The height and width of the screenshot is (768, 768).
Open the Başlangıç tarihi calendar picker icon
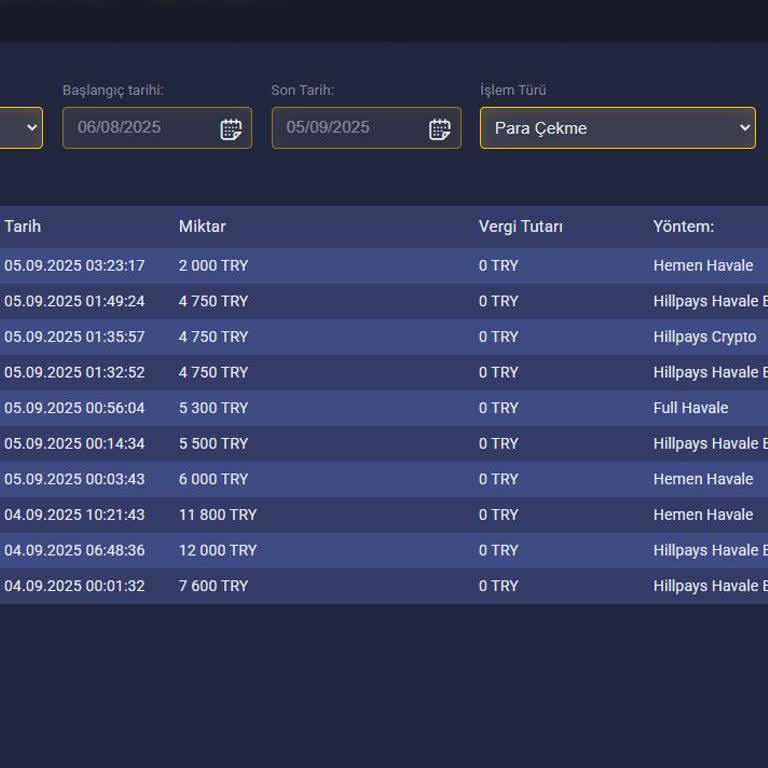(231, 128)
